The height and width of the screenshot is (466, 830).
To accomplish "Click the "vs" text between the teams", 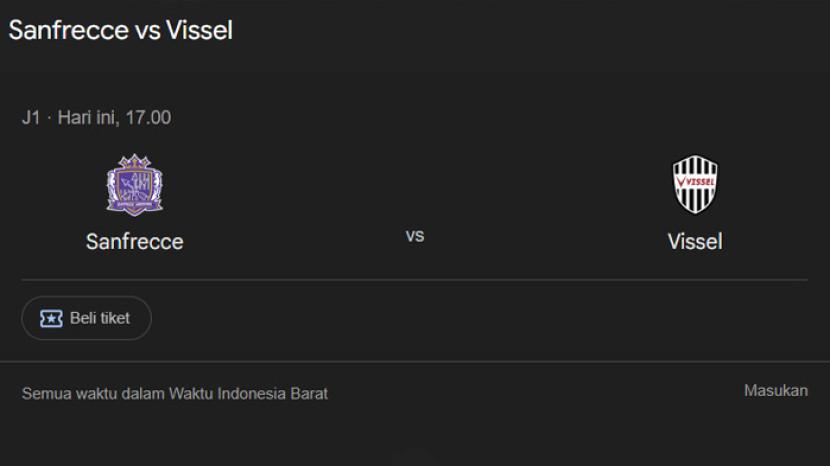I will pos(415,236).
